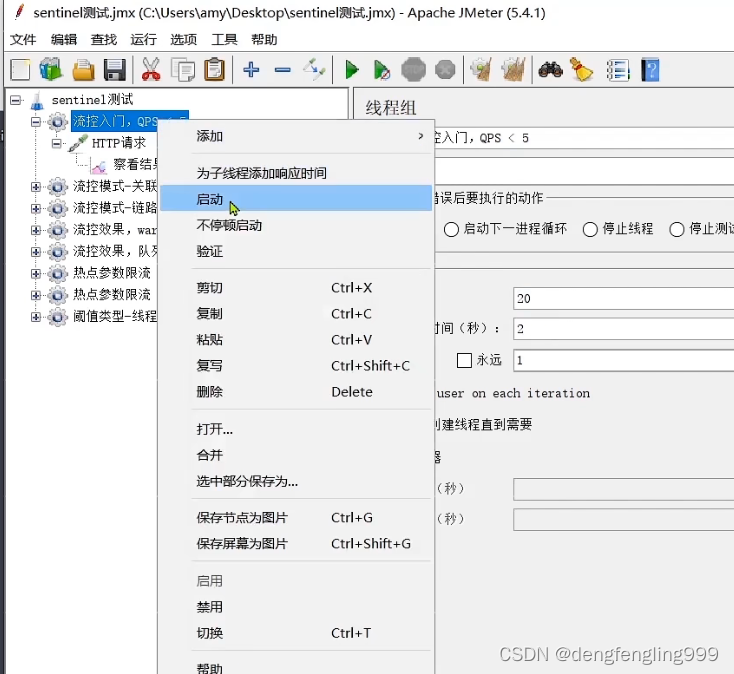Click the gray Stop icon

click(x=413, y=70)
